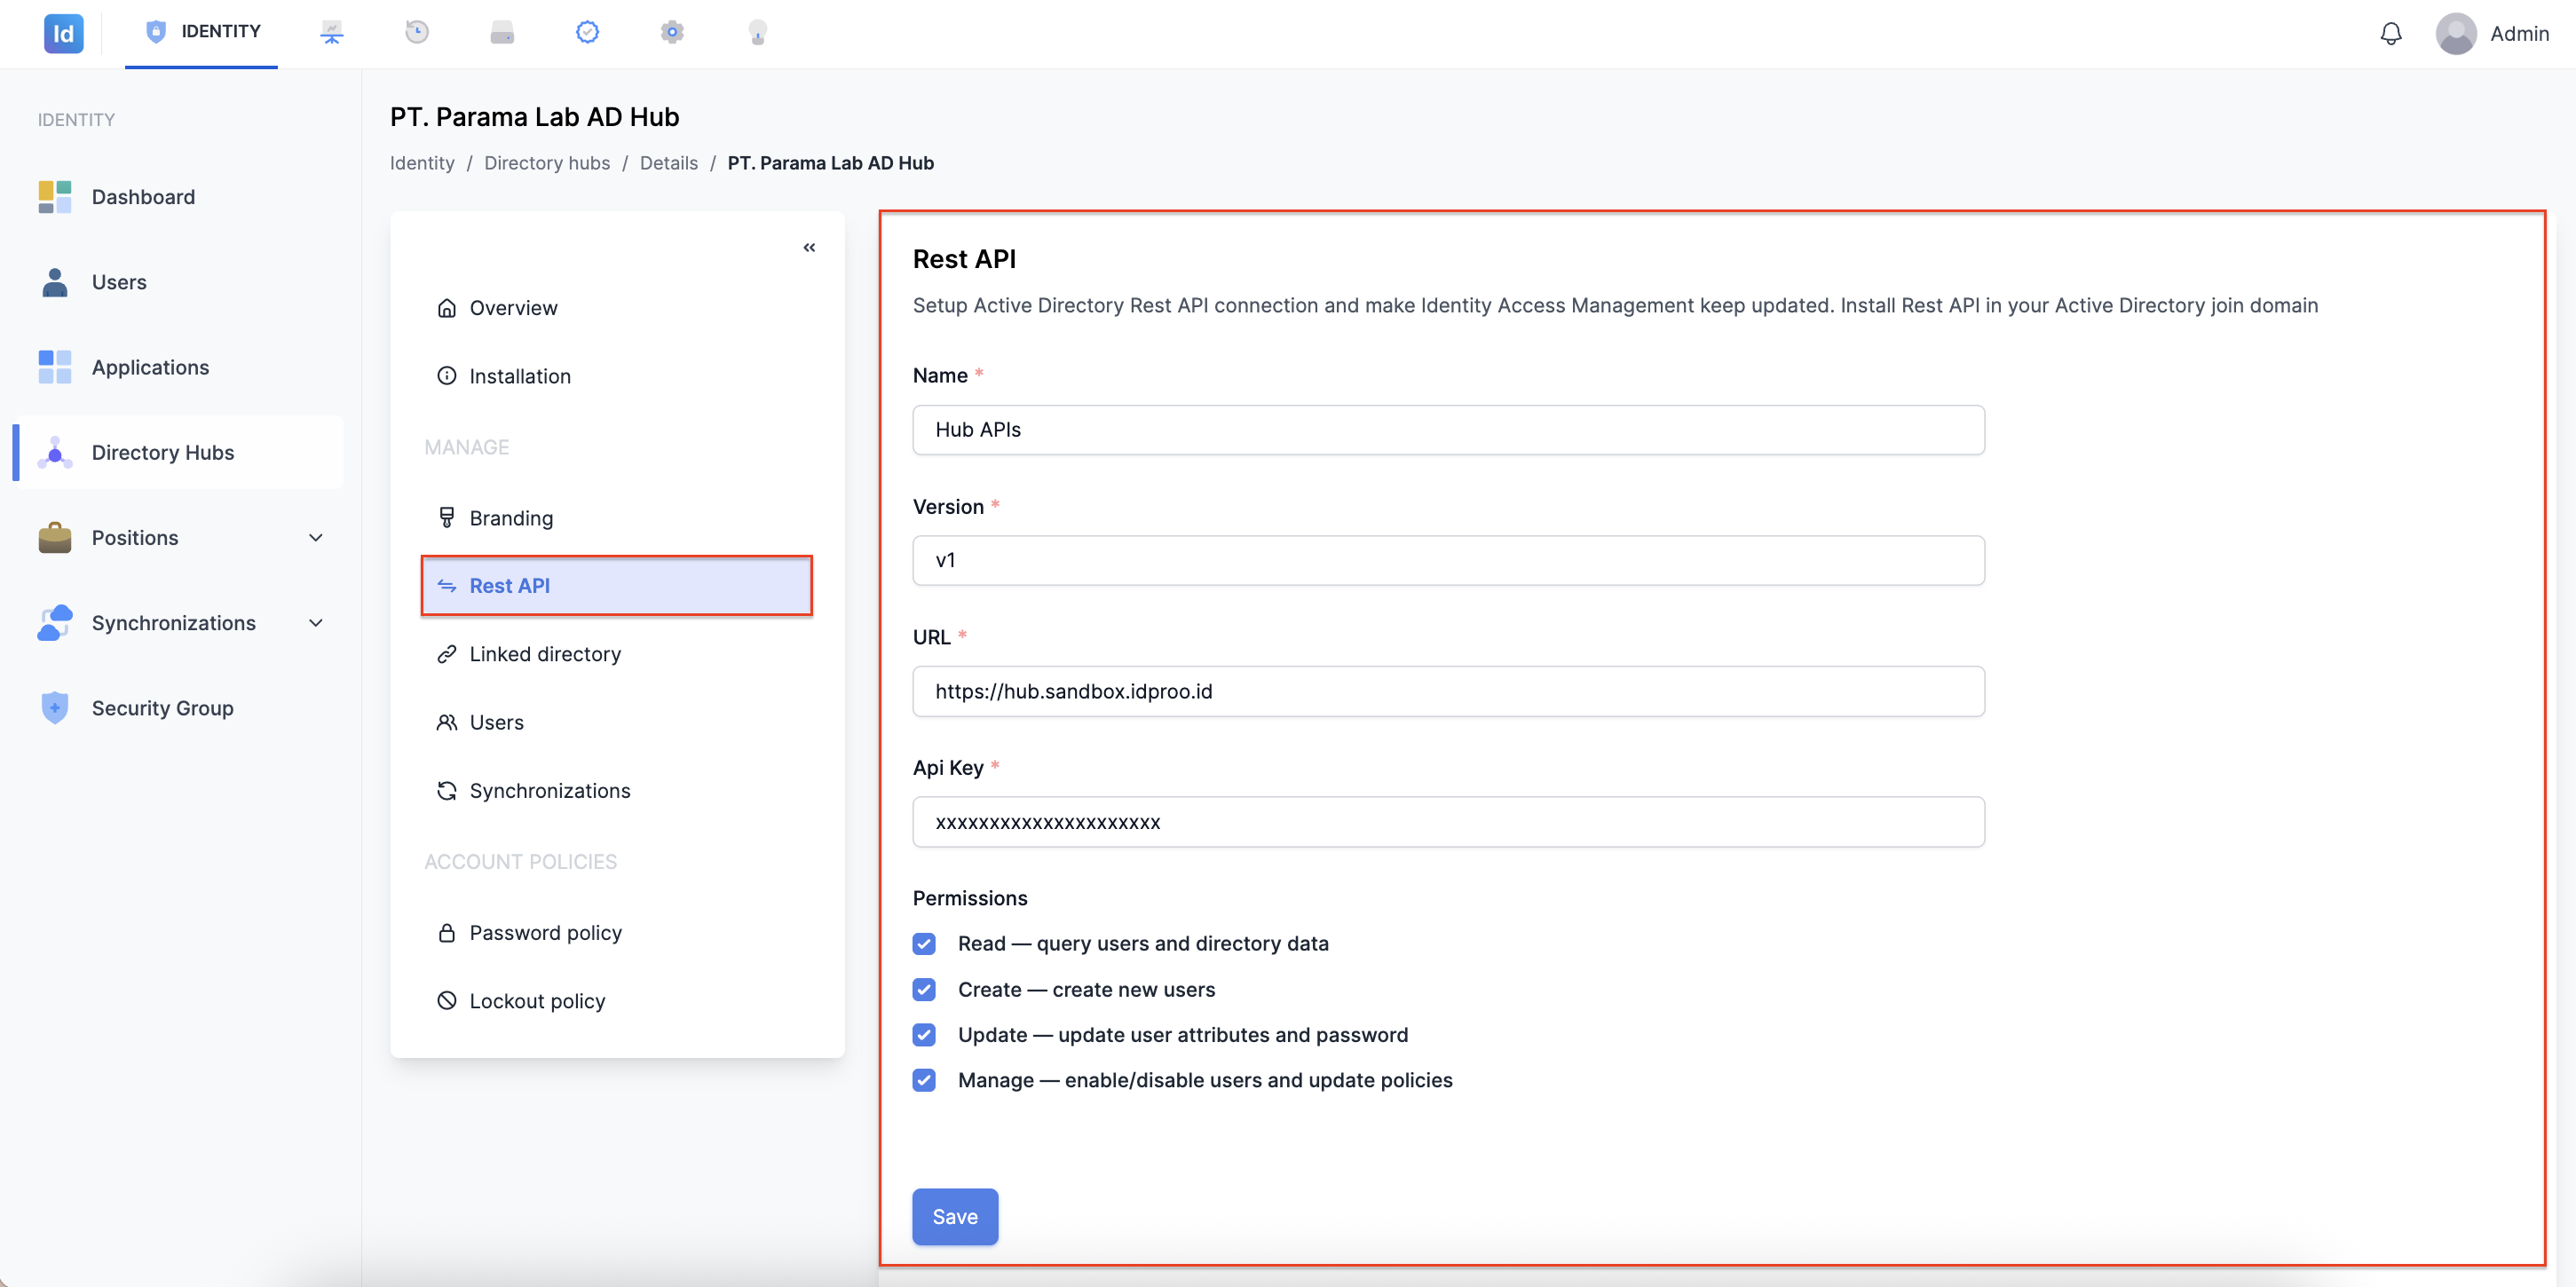This screenshot has height=1287, width=2576.
Task: Open Password policy menu item
Action: (x=616, y=932)
